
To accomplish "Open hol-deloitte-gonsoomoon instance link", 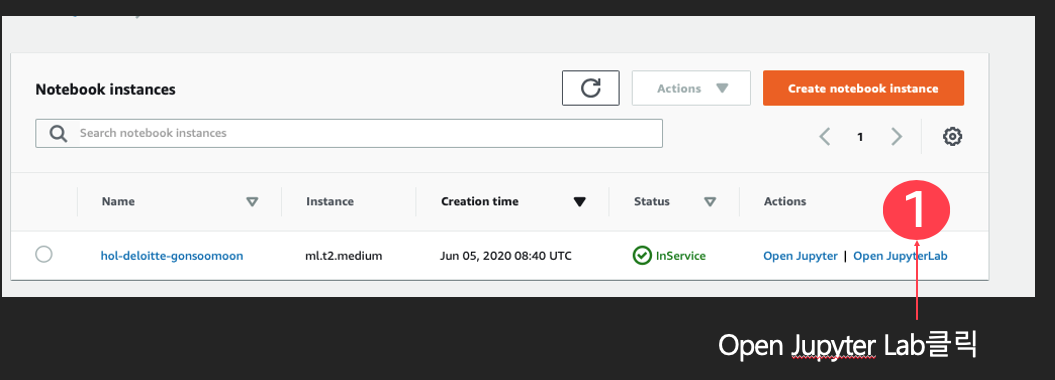I will tap(172, 256).
